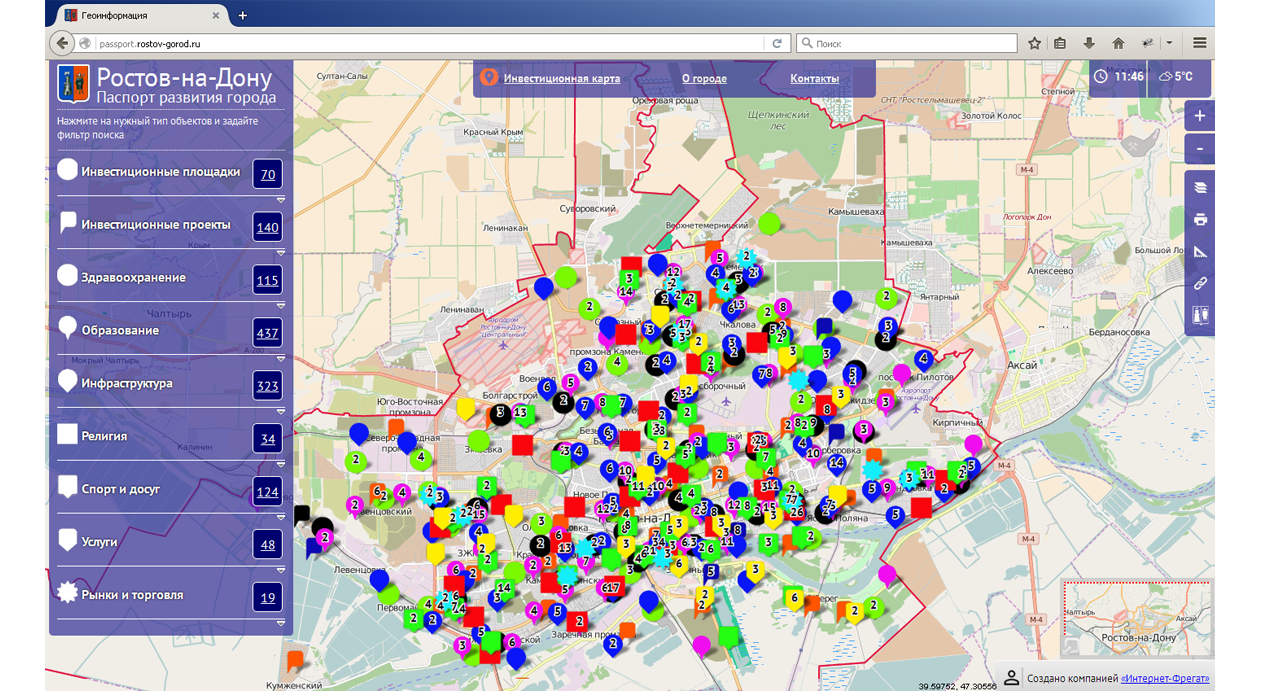This screenshot has width=1264, height=691.
Task: Click the browser Поиск search field
Action: [906, 43]
